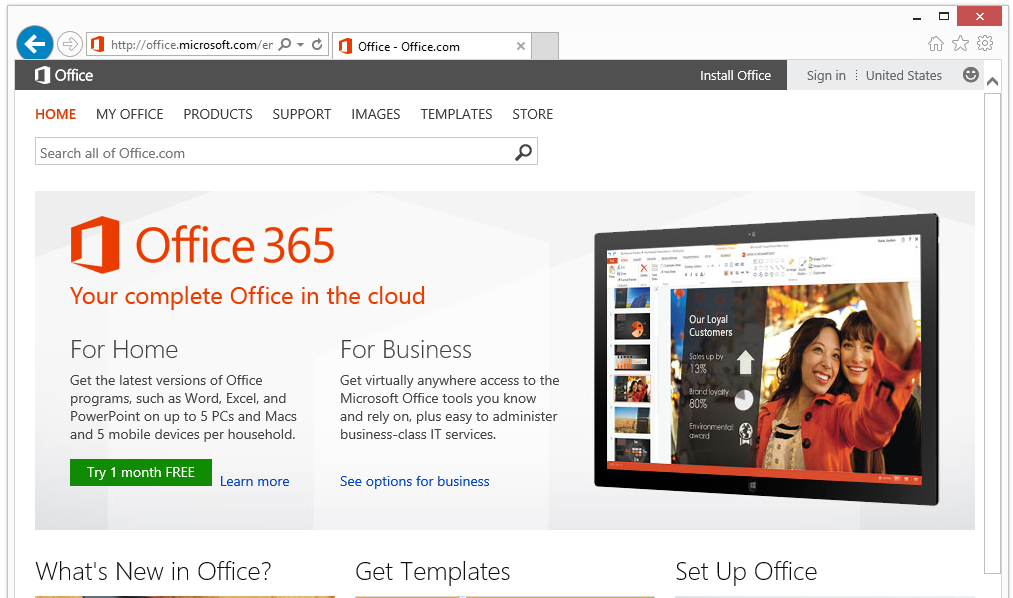
Task: Click Install Office in the header
Action: pyautogui.click(x=736, y=75)
